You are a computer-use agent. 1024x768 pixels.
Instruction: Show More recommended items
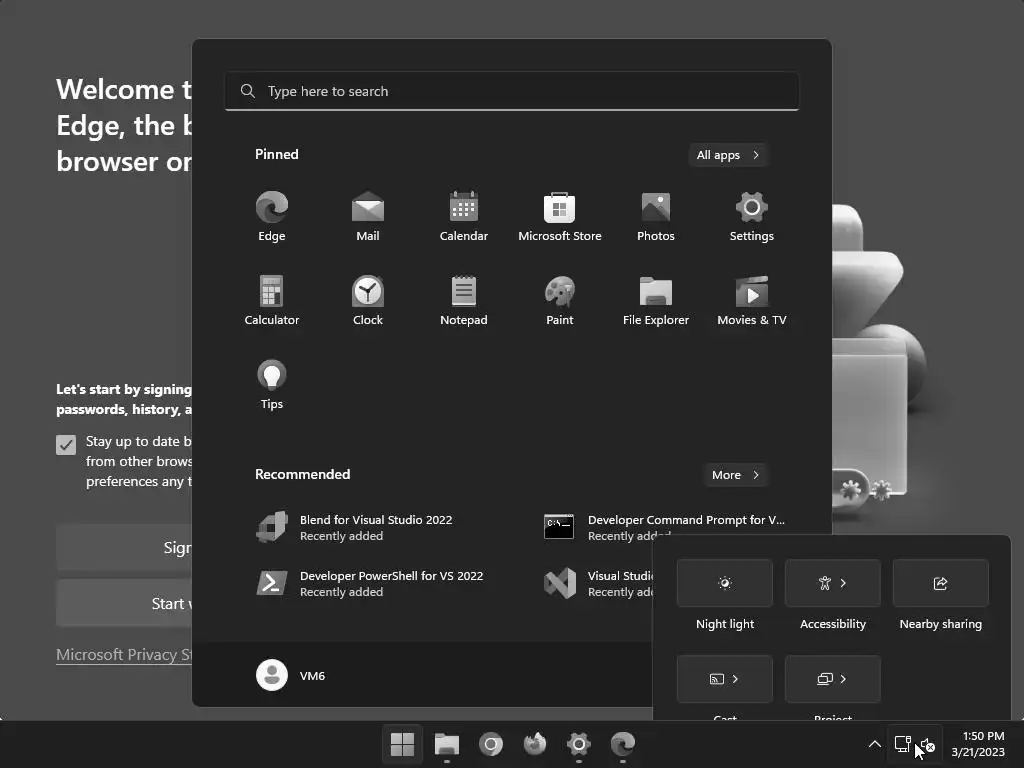pos(735,475)
